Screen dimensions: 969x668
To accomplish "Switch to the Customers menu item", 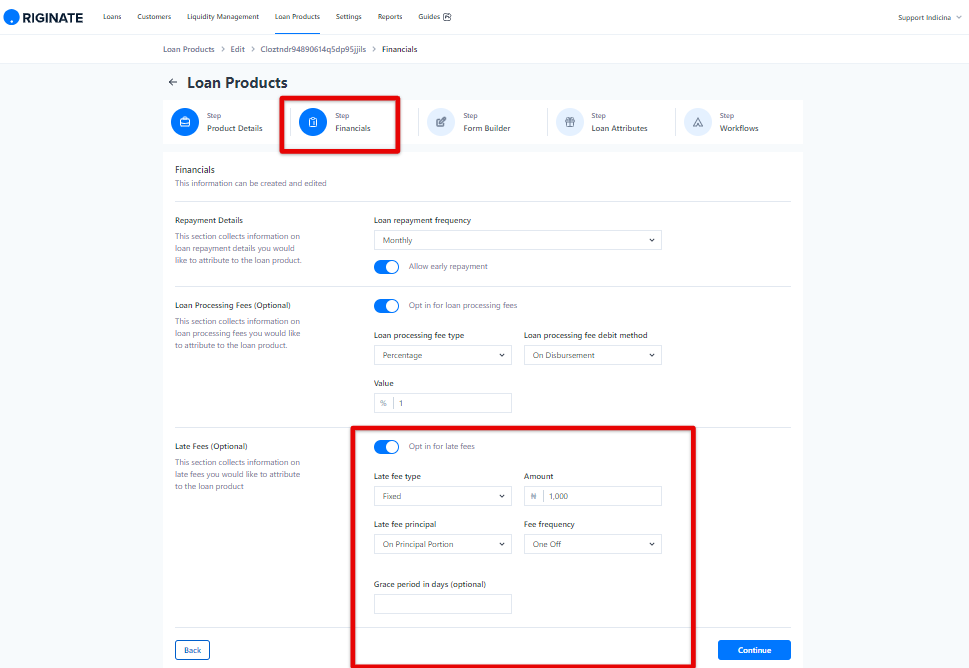I will coord(157,16).
